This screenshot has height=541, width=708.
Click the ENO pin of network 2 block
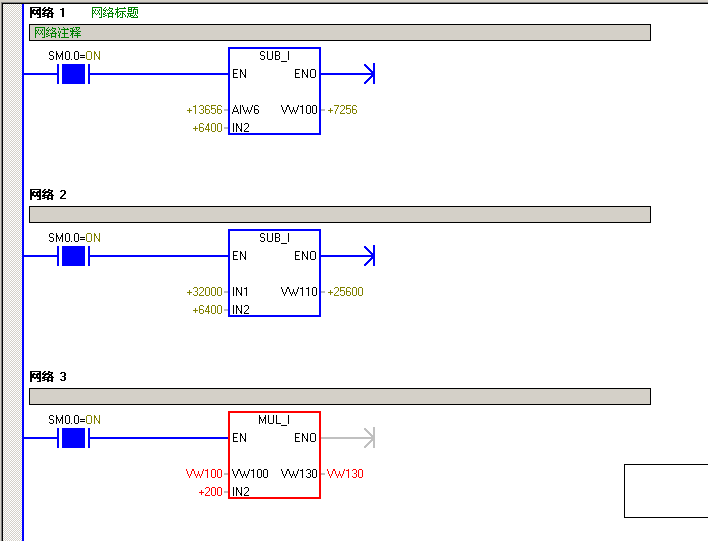click(x=305, y=256)
